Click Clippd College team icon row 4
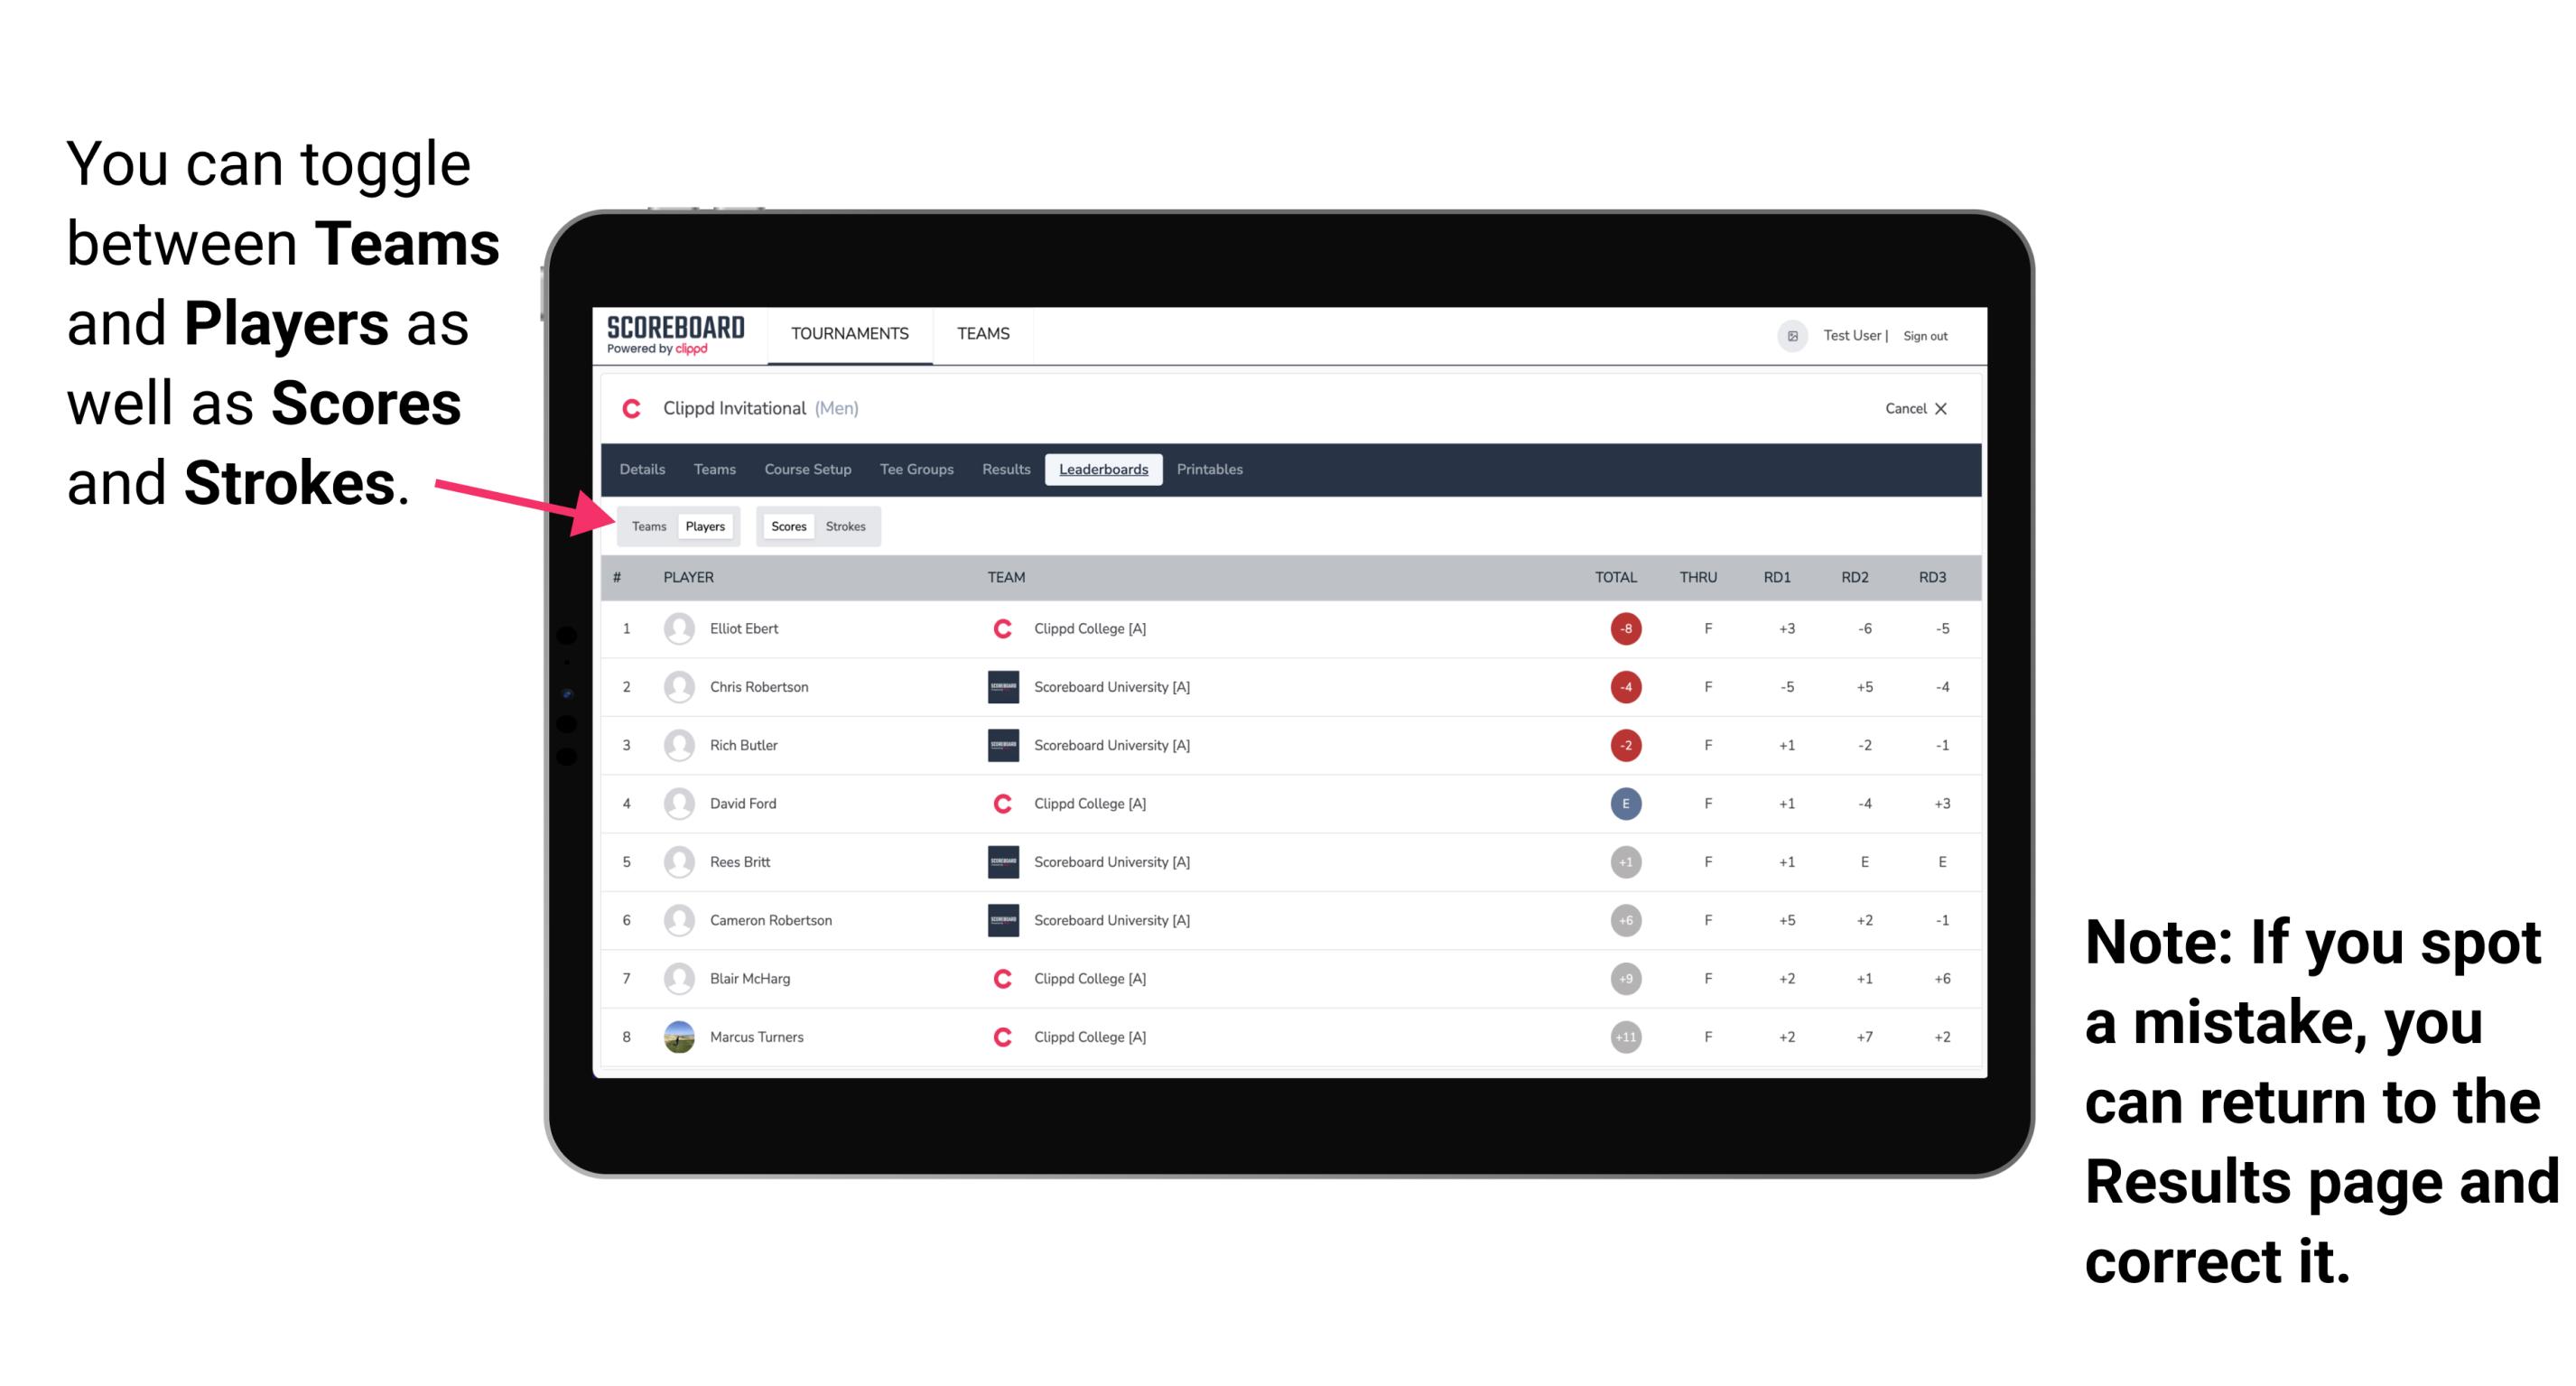The height and width of the screenshot is (1386, 2576). coord(998,802)
